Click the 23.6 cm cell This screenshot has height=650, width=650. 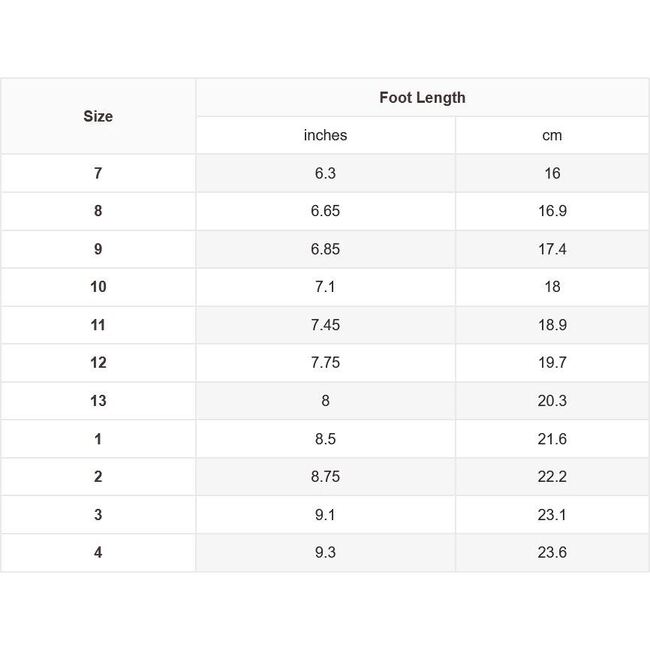pyautogui.click(x=552, y=553)
